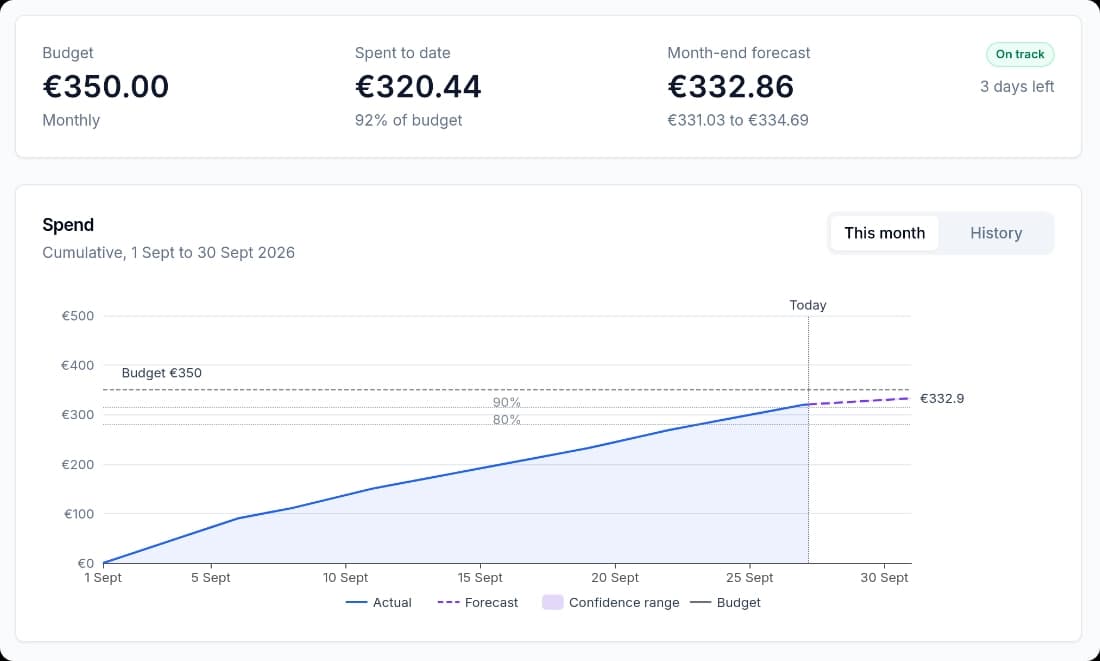Click the €0 y-axis label
The image size is (1100, 661).
[x=86, y=563]
